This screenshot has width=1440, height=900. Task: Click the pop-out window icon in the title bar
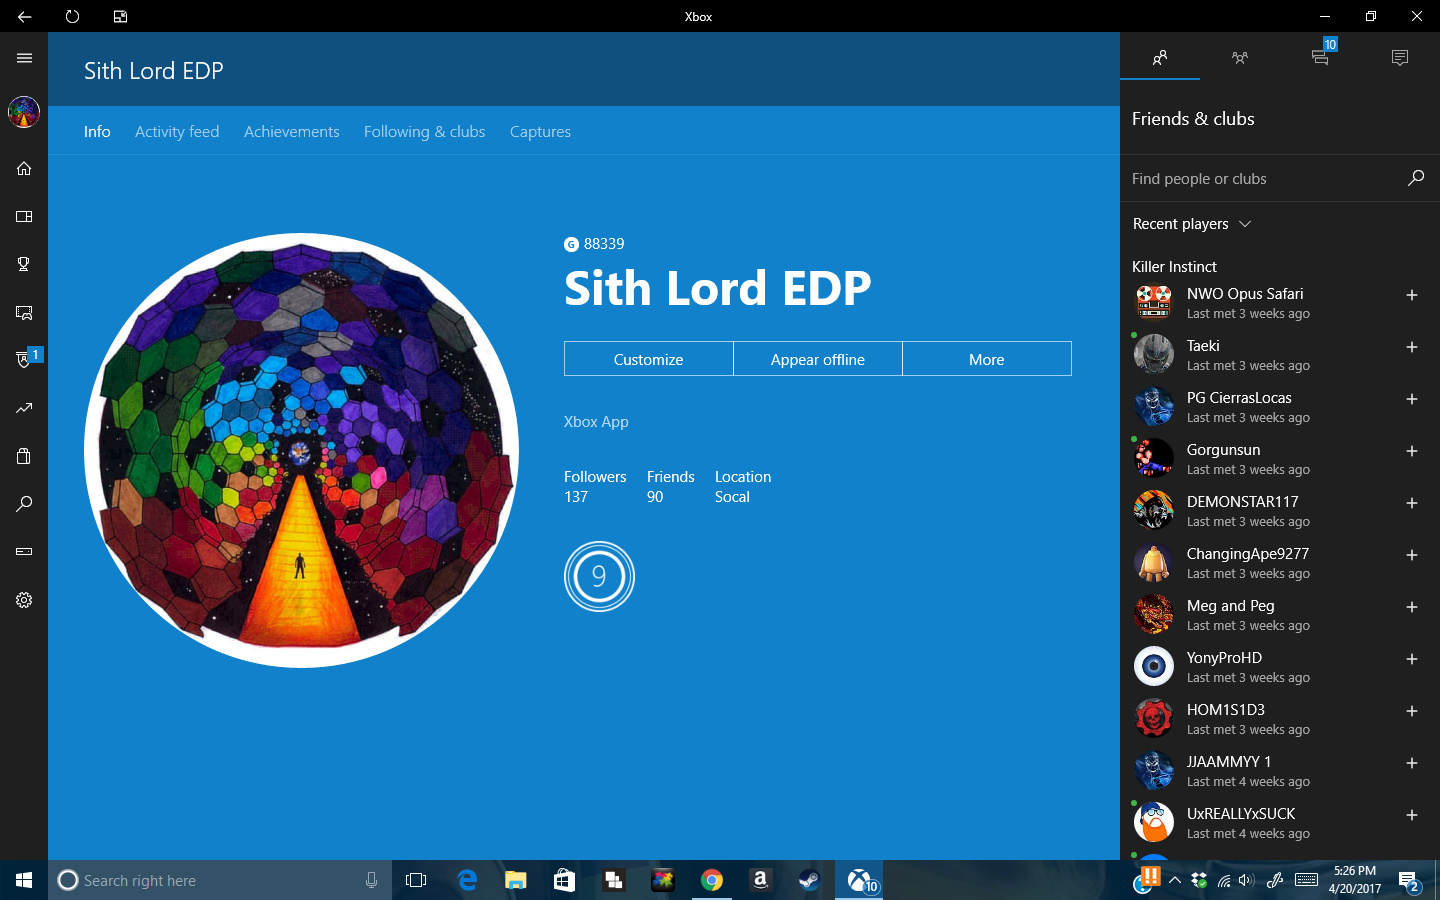[x=120, y=16]
